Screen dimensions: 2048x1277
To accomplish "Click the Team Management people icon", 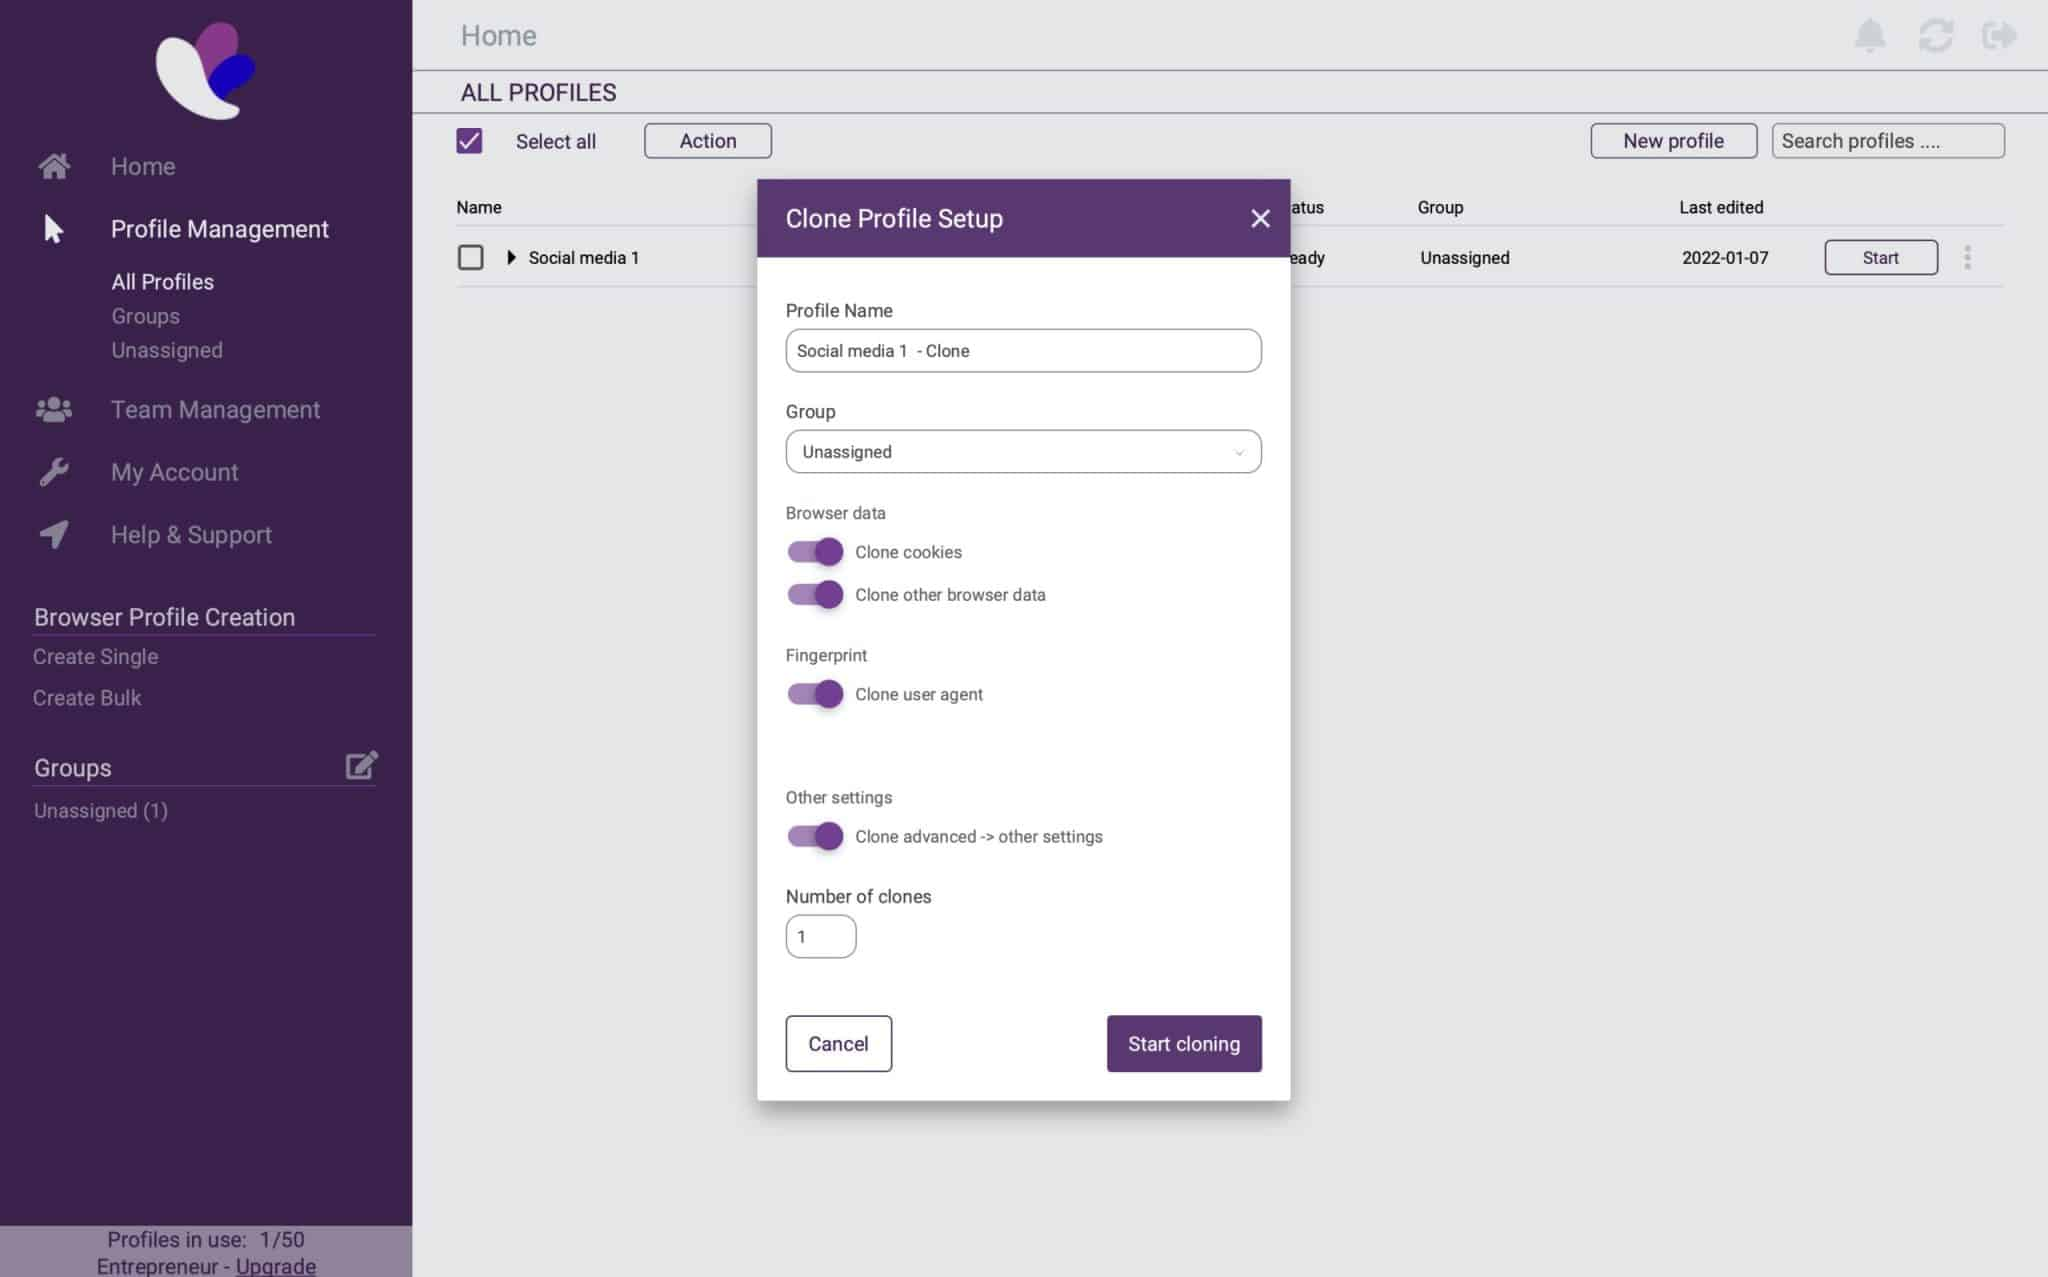I will (54, 410).
